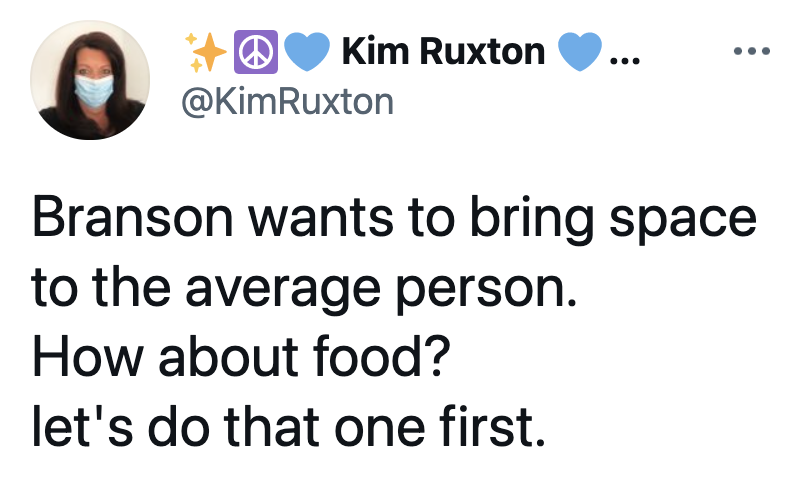Open the Kim Ruxton display name link
This screenshot has width=798, height=484.
point(443,51)
